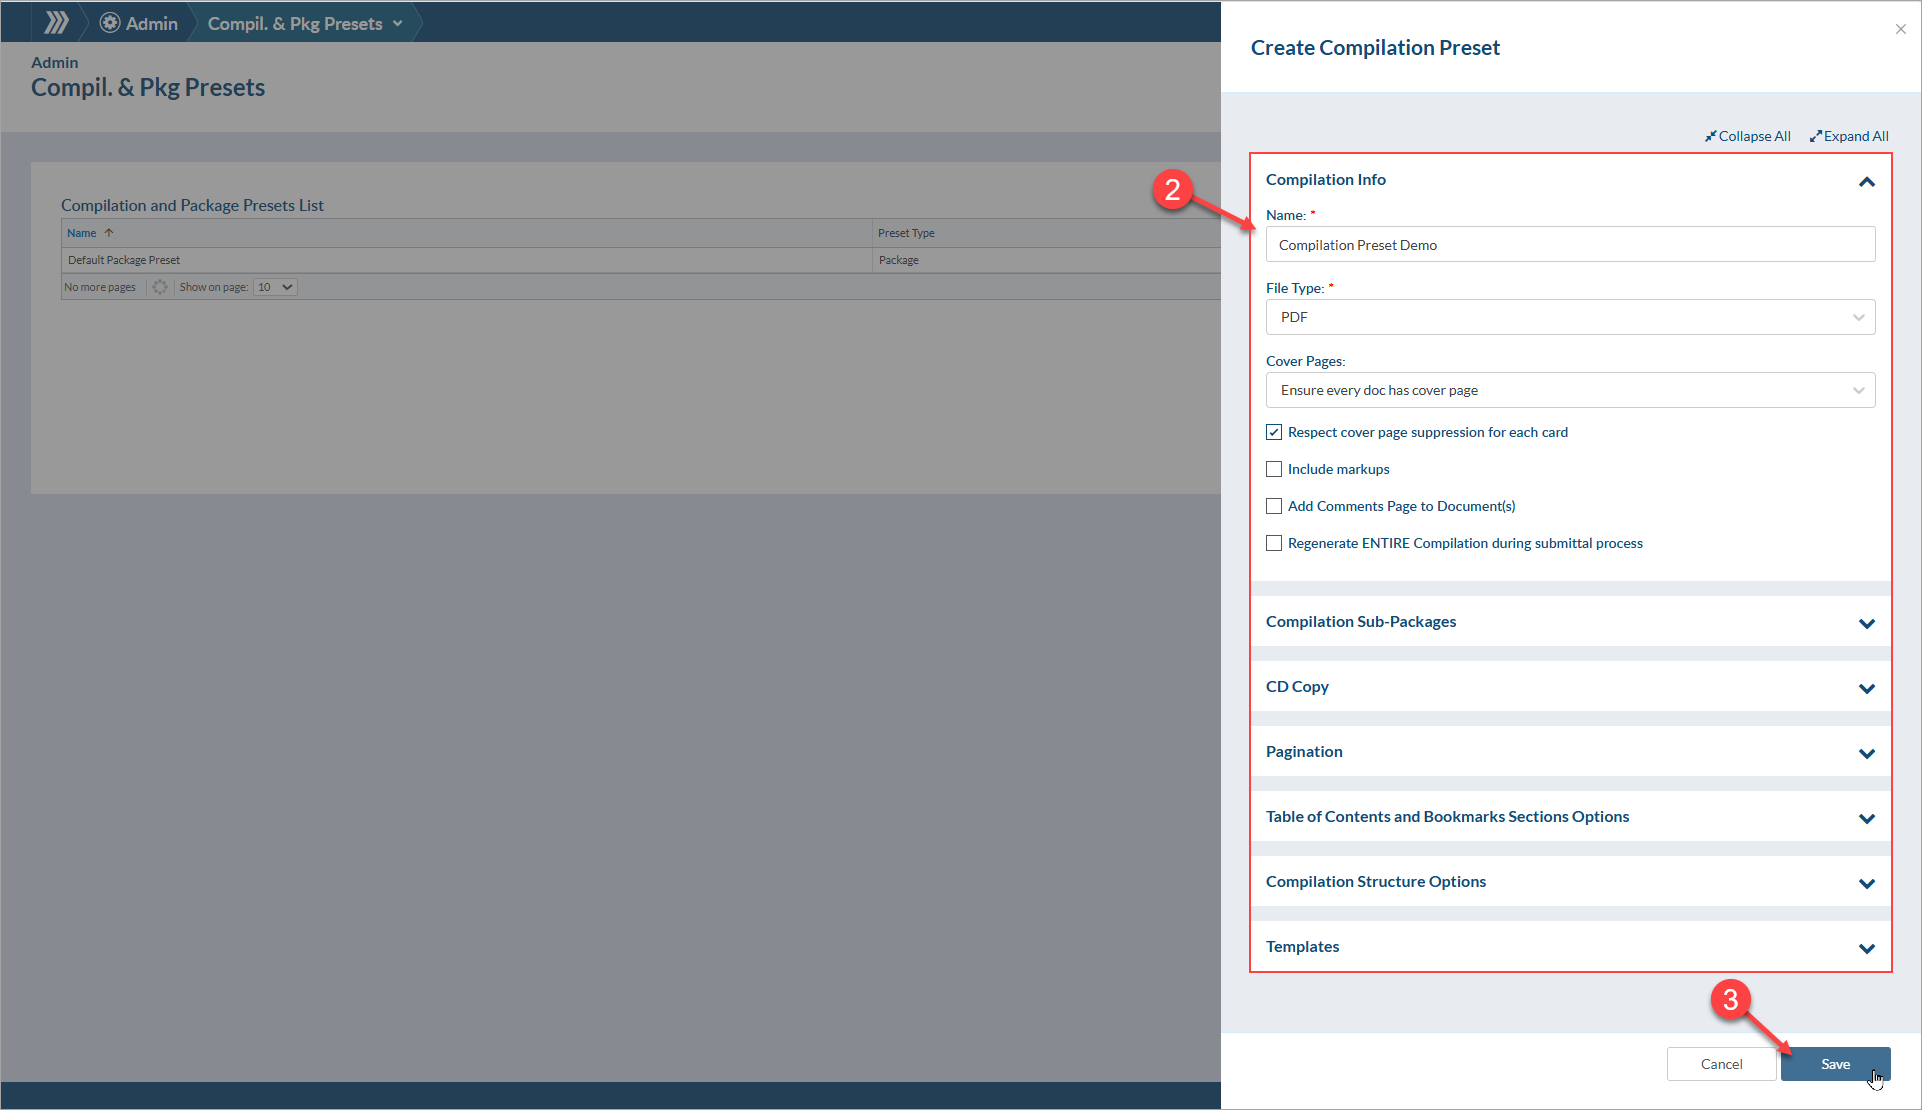Click the refresh spinner icon in pager

tap(160, 287)
